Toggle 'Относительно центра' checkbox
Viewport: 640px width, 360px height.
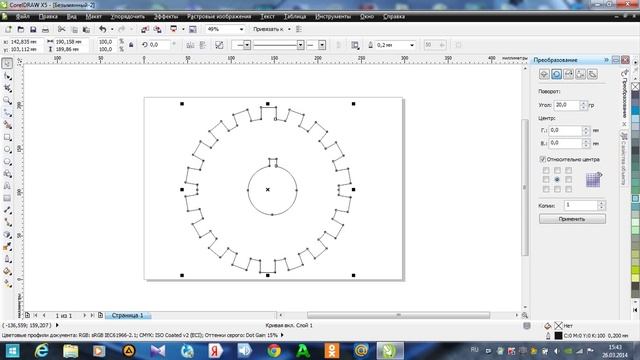[543, 159]
